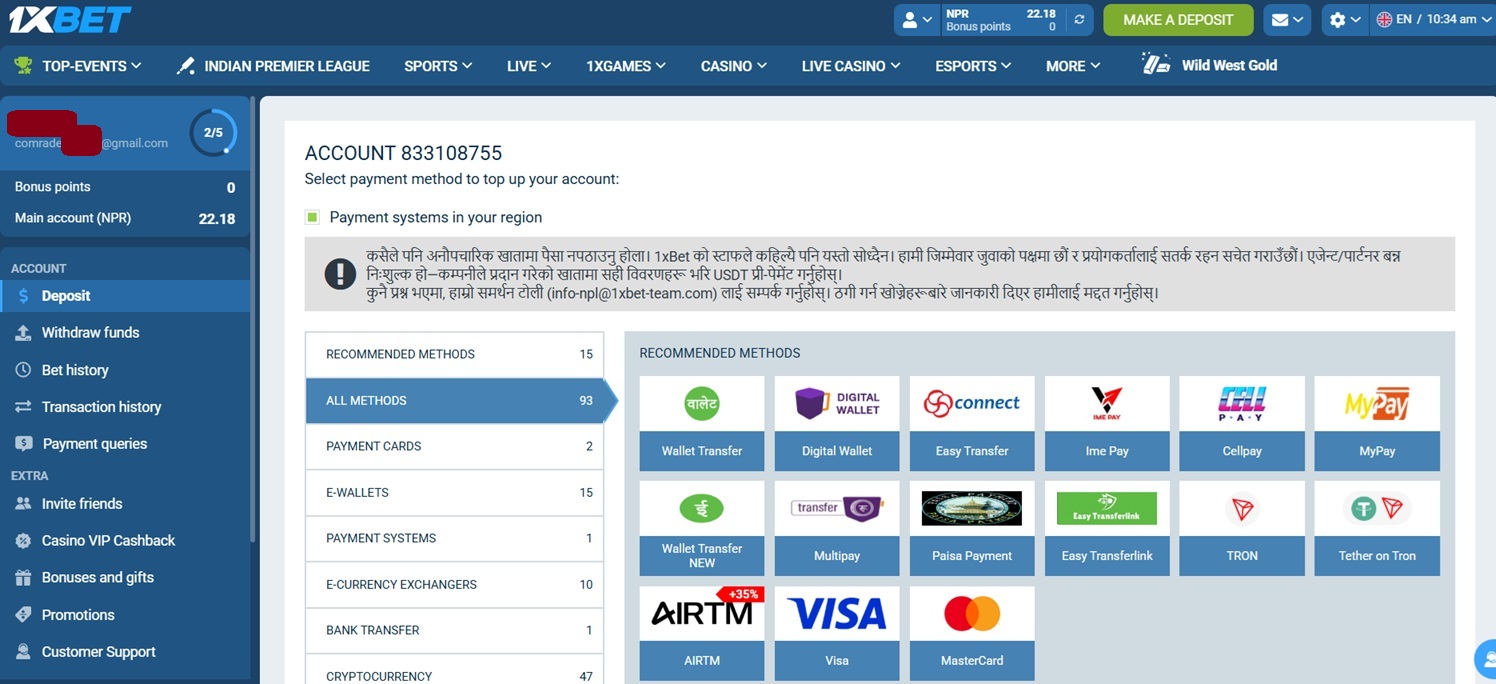Click the Invite friends icon
The width and height of the screenshot is (1496, 684).
[23, 504]
